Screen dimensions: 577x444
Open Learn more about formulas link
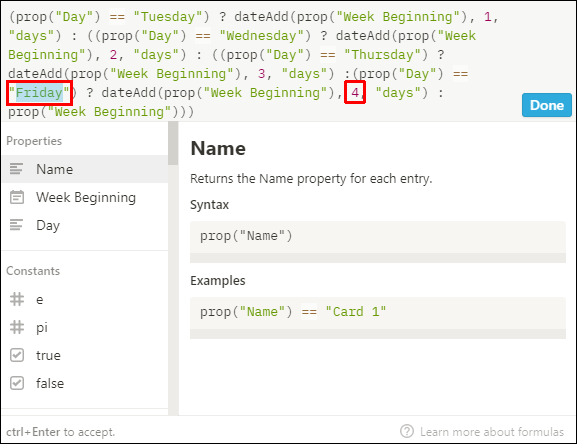[x=492, y=431]
